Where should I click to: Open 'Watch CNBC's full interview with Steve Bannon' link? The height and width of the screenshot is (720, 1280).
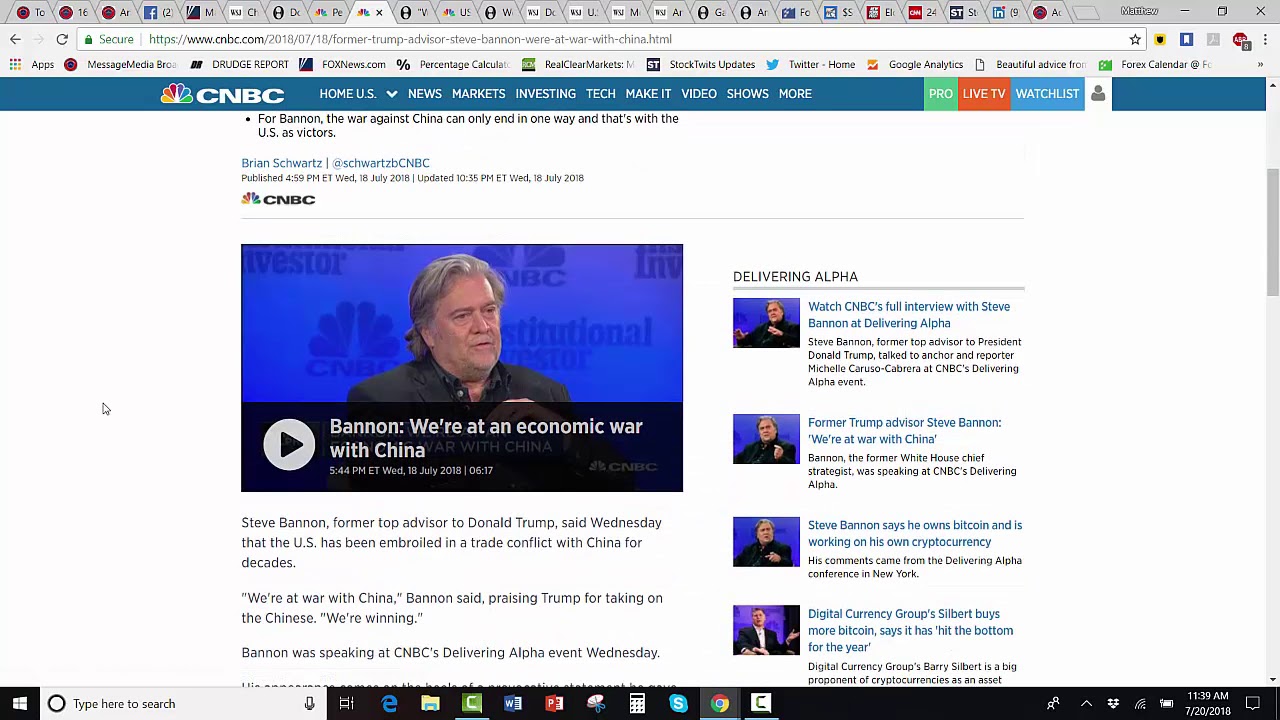point(909,315)
